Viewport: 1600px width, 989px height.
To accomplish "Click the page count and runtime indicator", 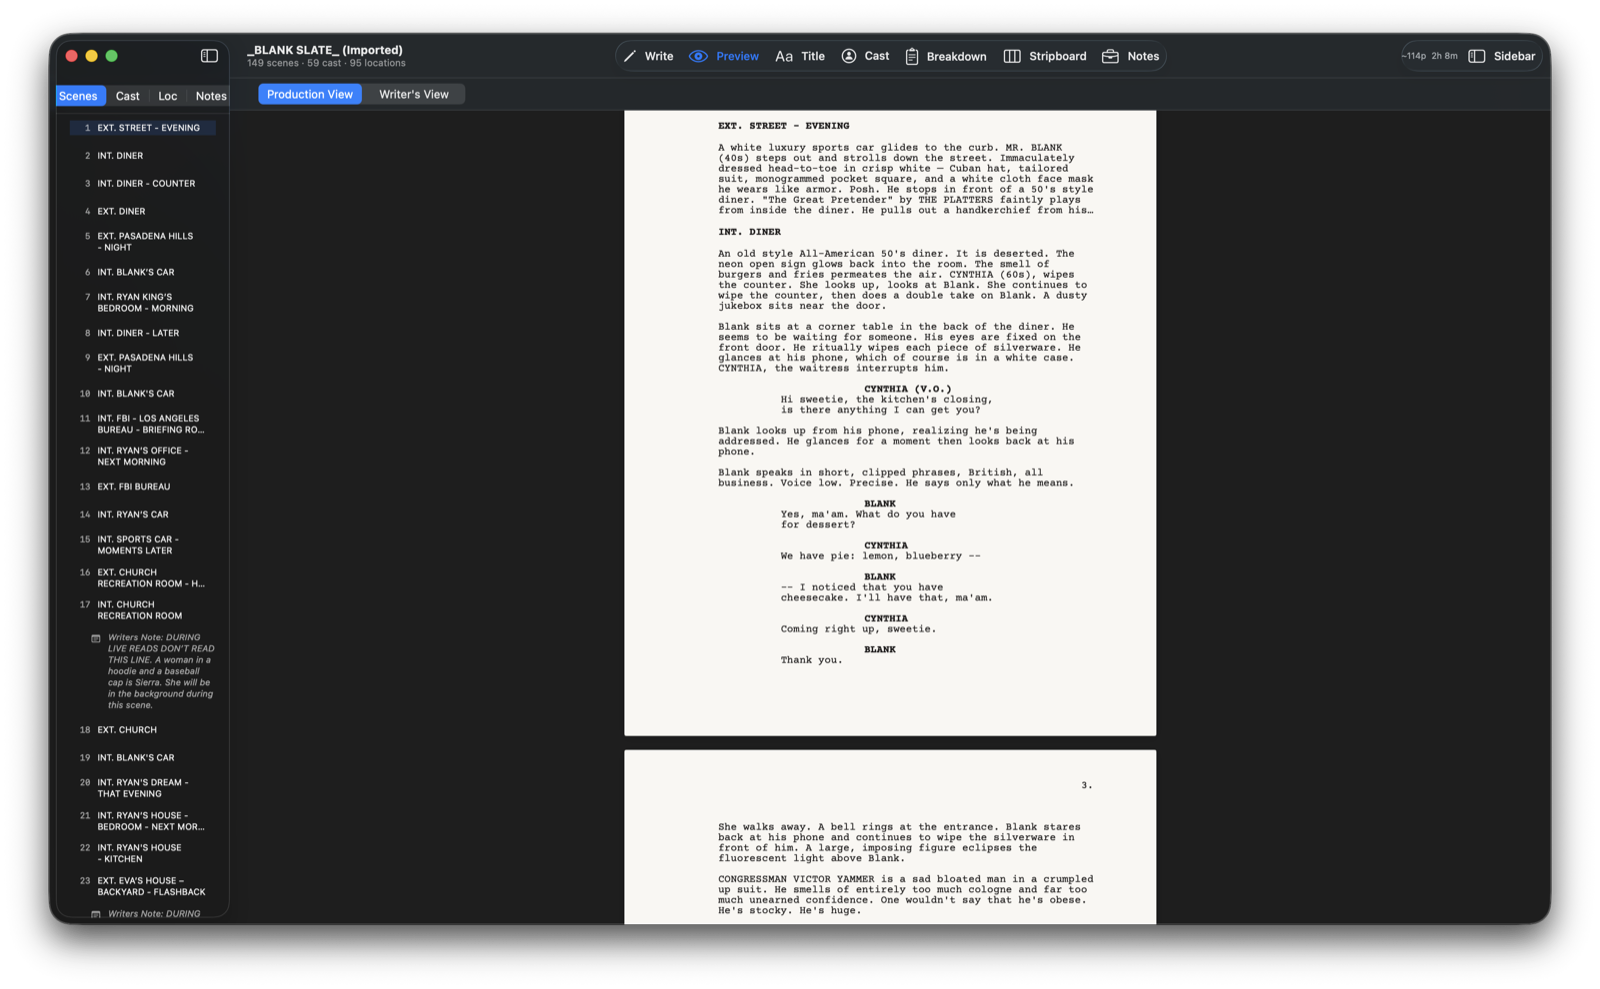I will [1430, 56].
